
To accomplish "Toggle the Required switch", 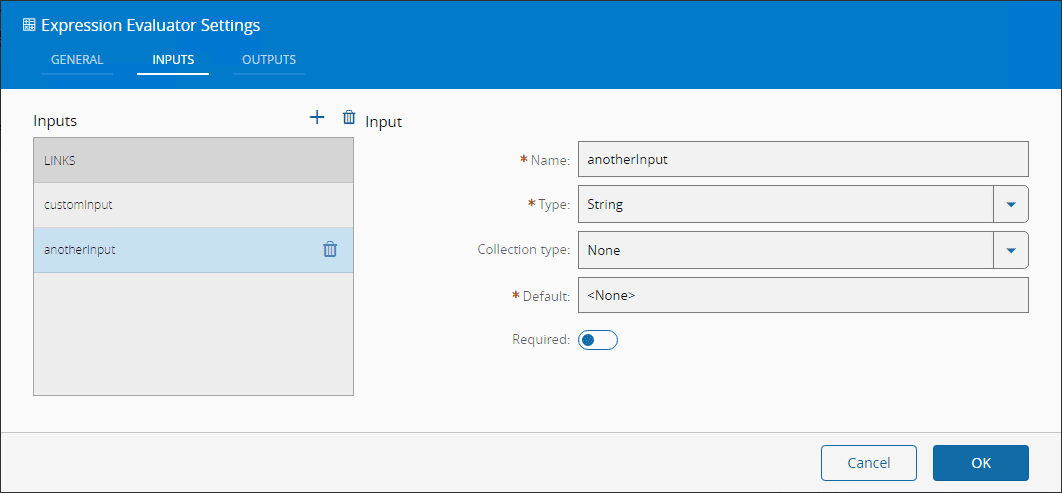I will point(598,340).
